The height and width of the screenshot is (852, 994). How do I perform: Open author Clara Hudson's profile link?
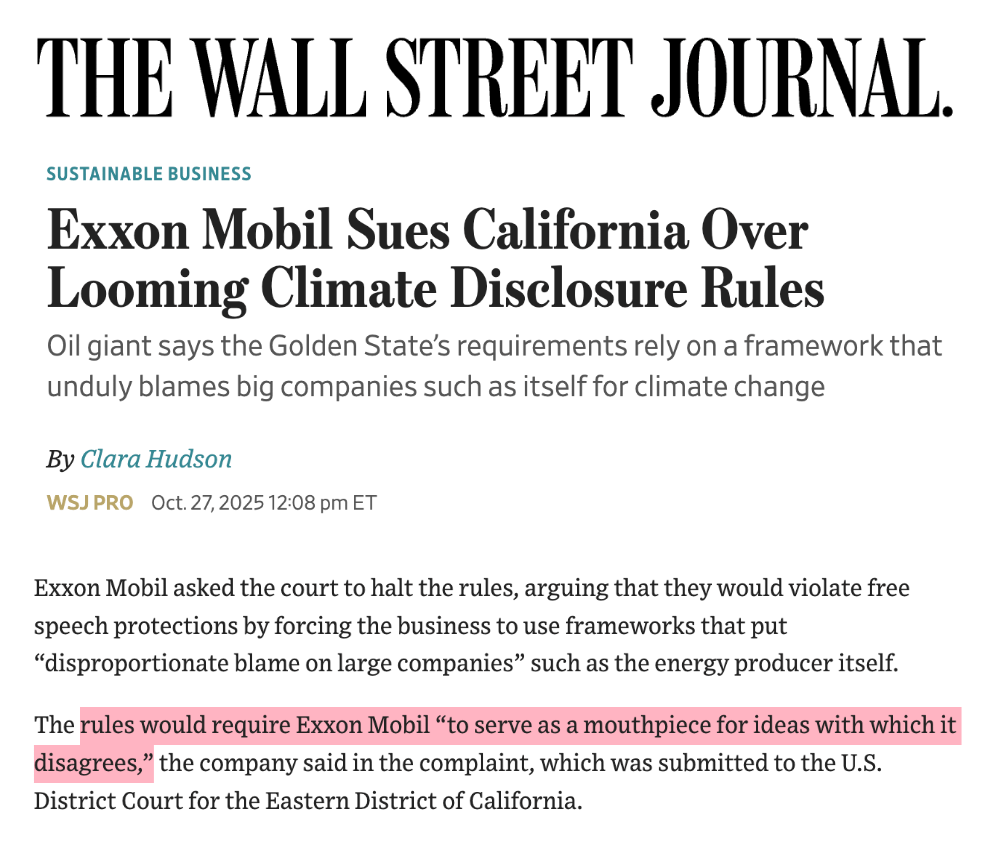pyautogui.click(x=156, y=459)
